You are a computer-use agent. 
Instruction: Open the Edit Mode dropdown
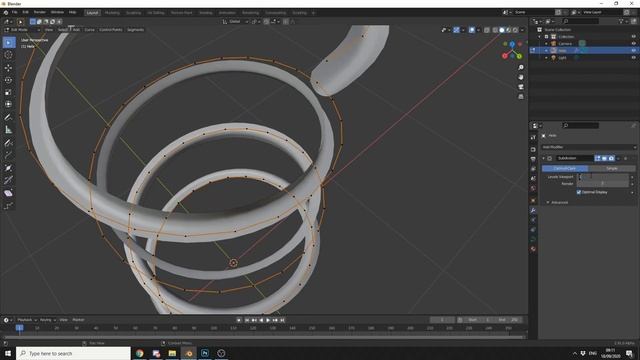[x=22, y=30]
